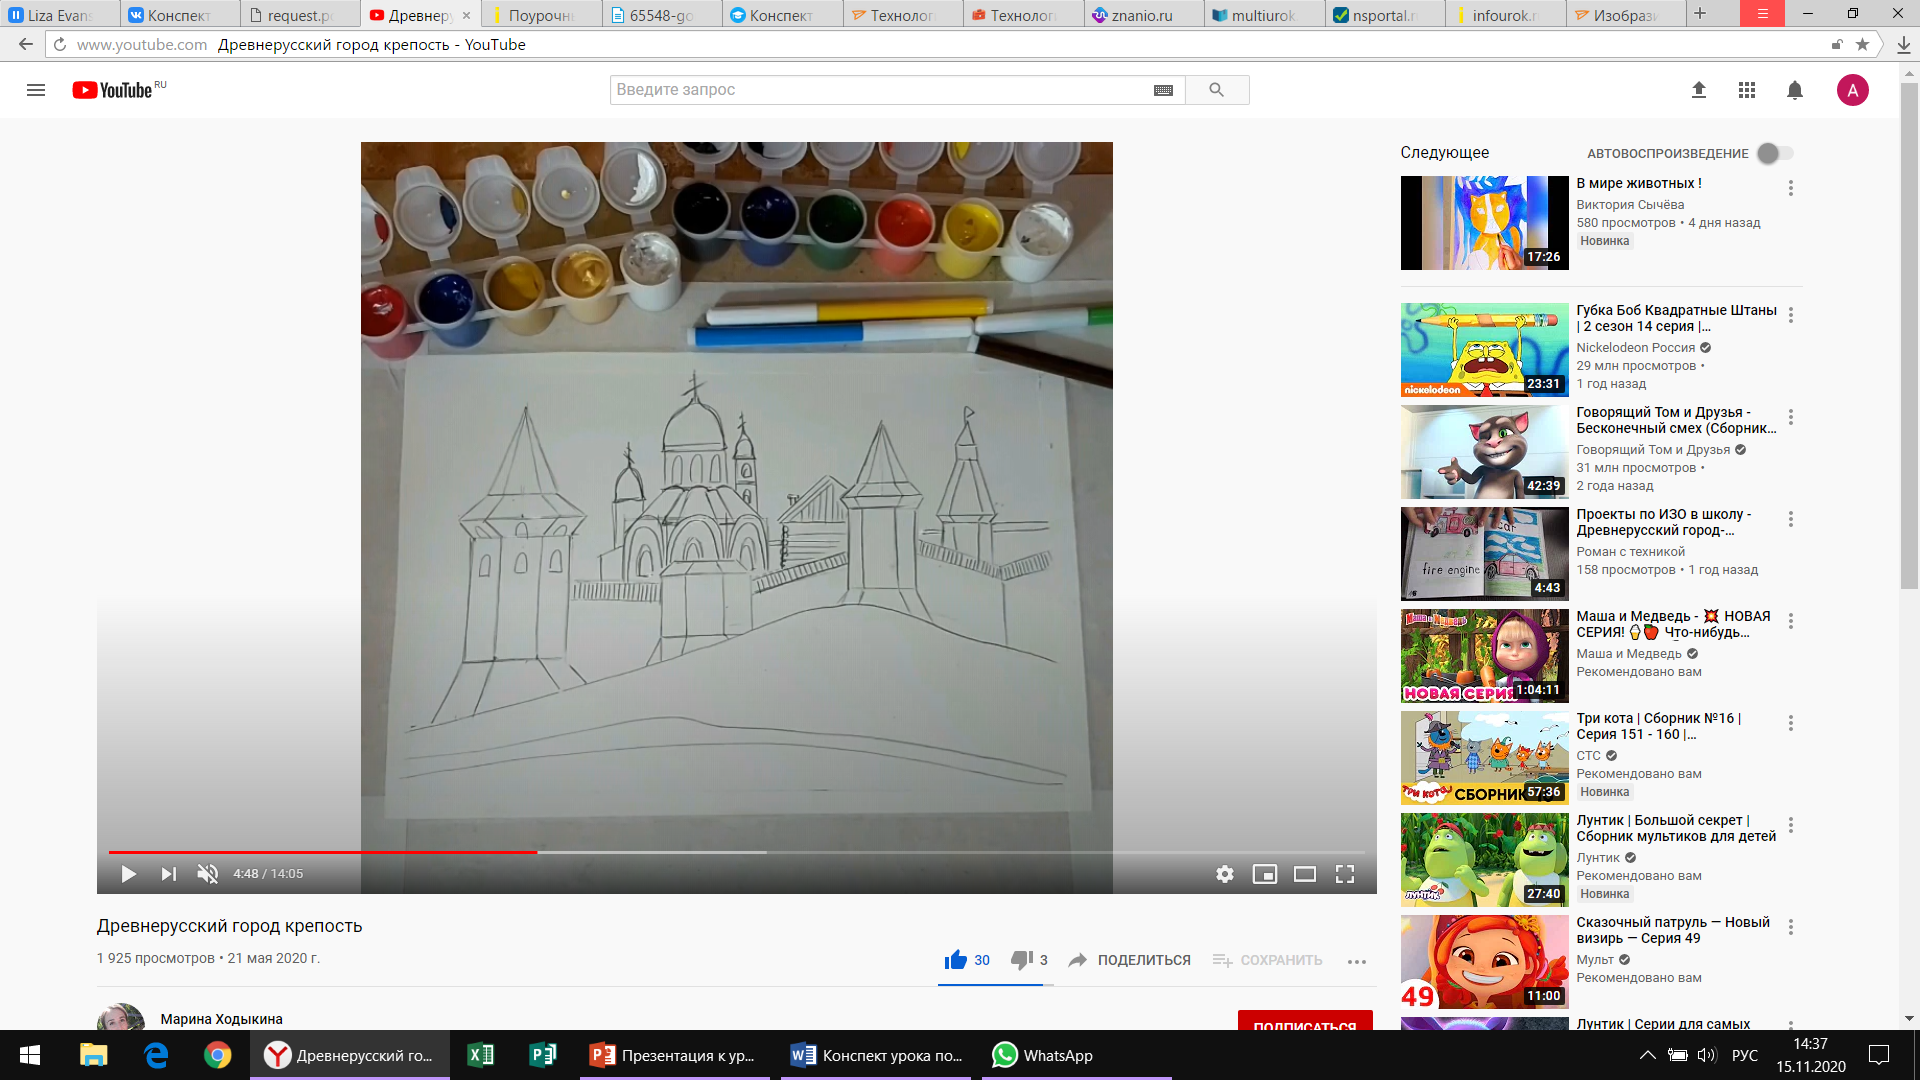Bookmark this page with the star
This screenshot has height=1080, width=1920.
tap(1862, 44)
